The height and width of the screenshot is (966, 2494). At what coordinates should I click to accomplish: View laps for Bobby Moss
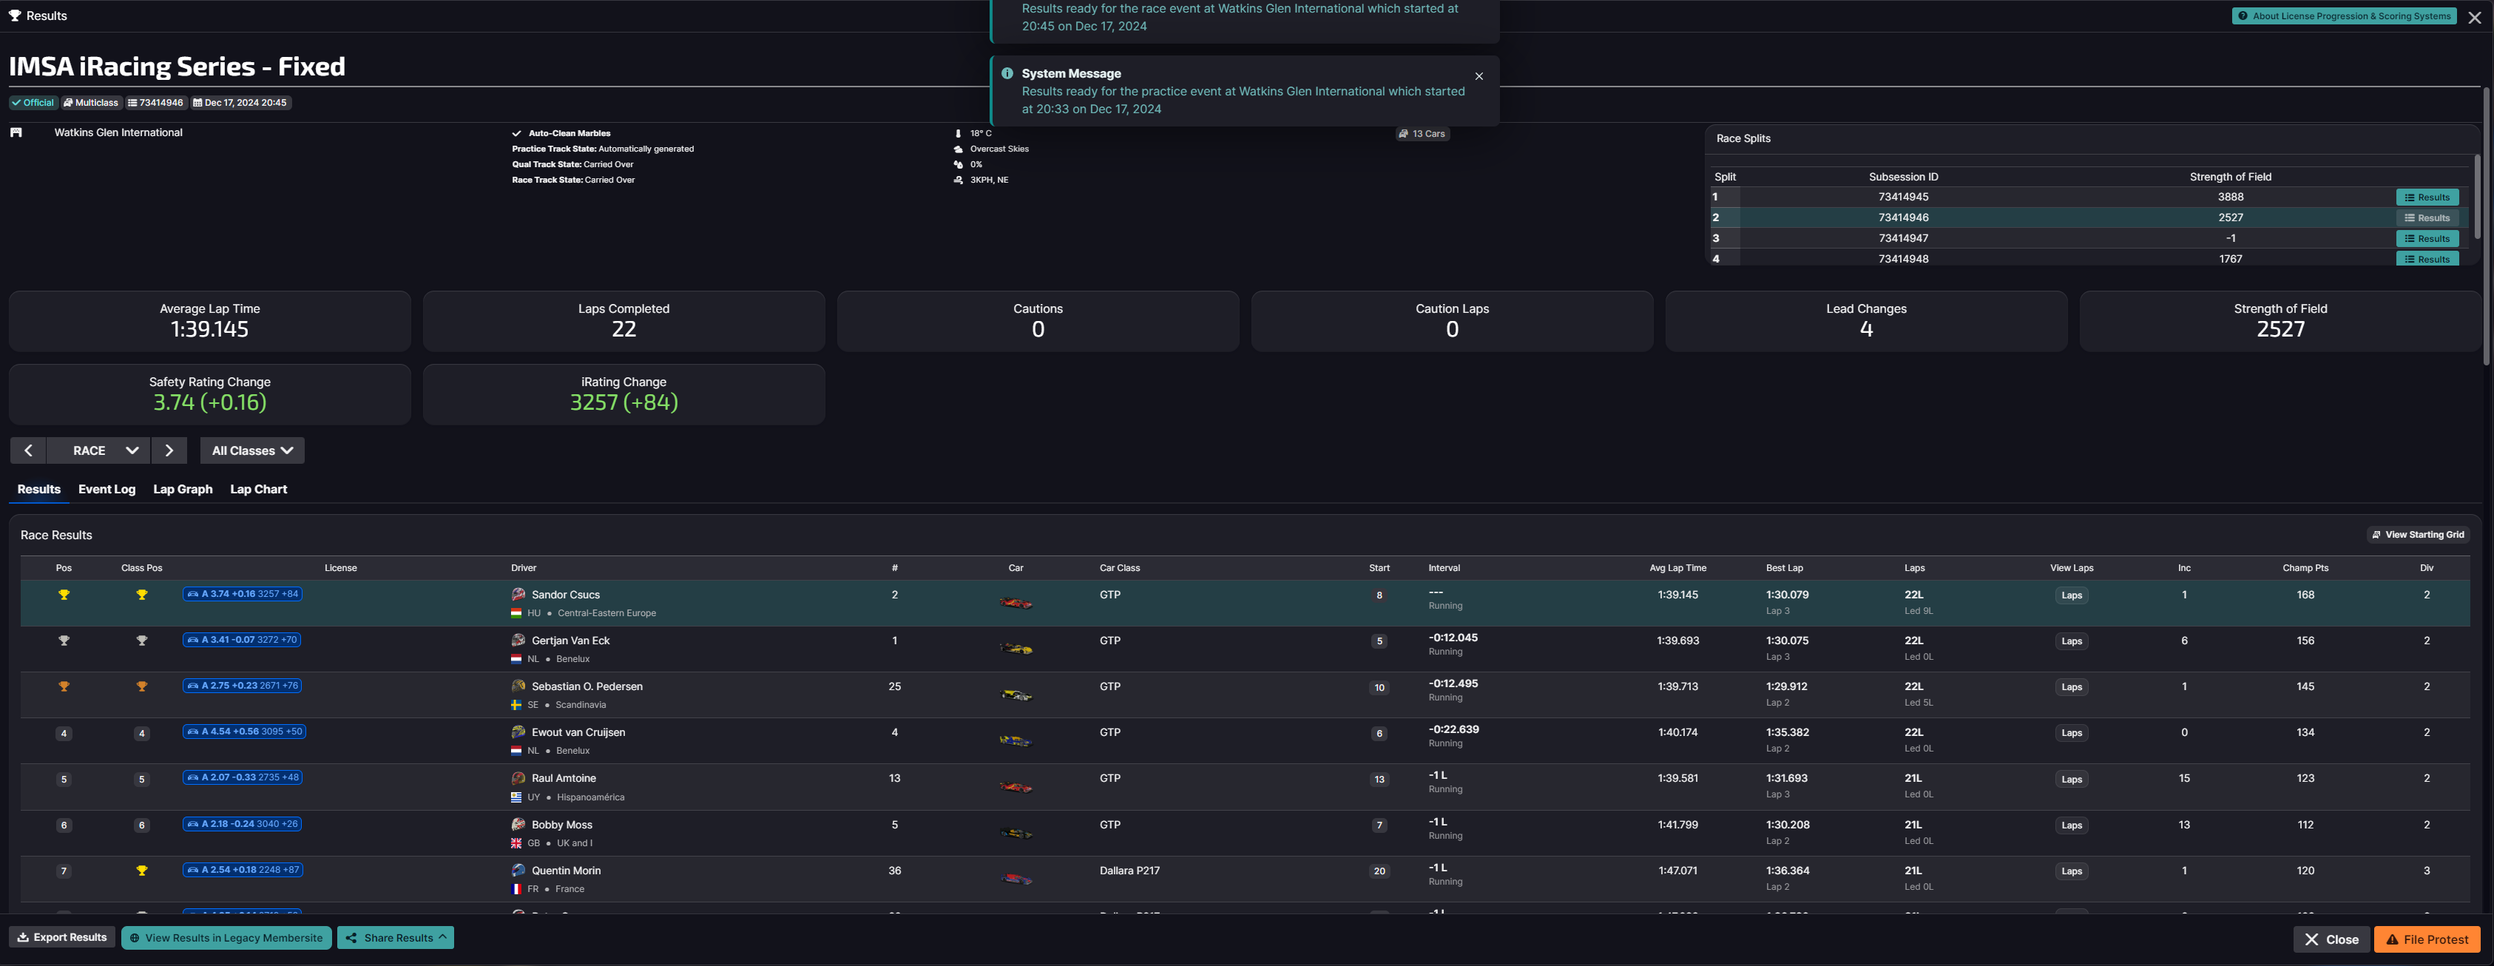2071,825
